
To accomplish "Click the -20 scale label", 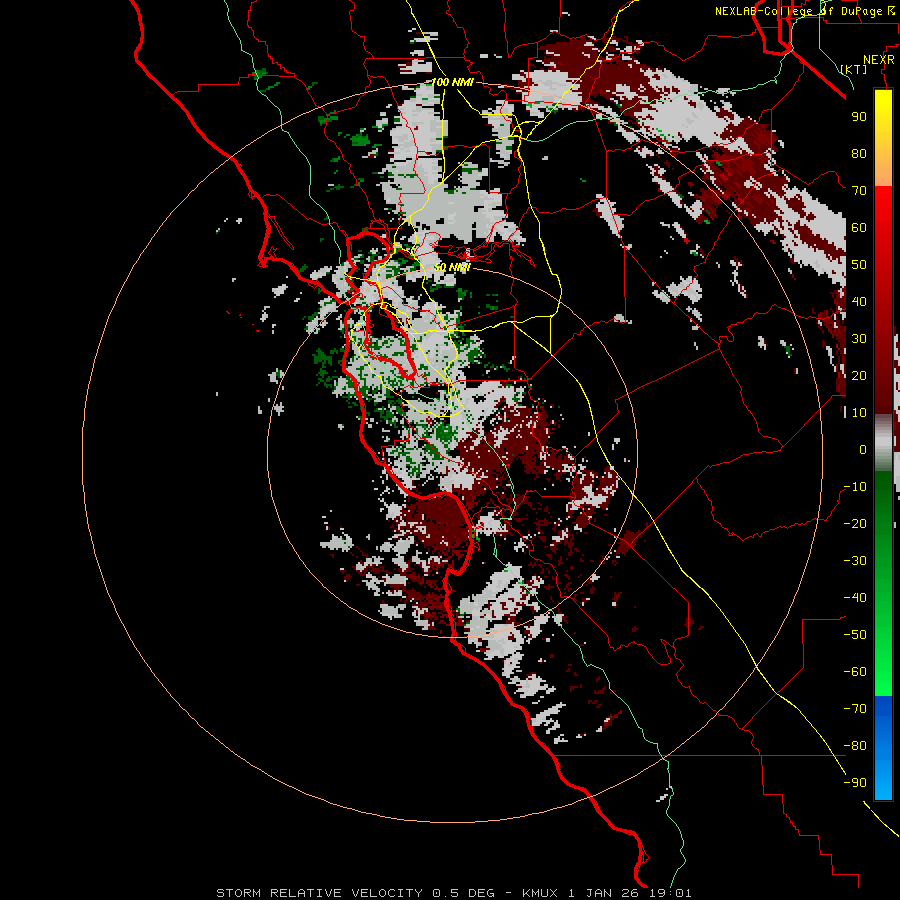I will pos(855,523).
